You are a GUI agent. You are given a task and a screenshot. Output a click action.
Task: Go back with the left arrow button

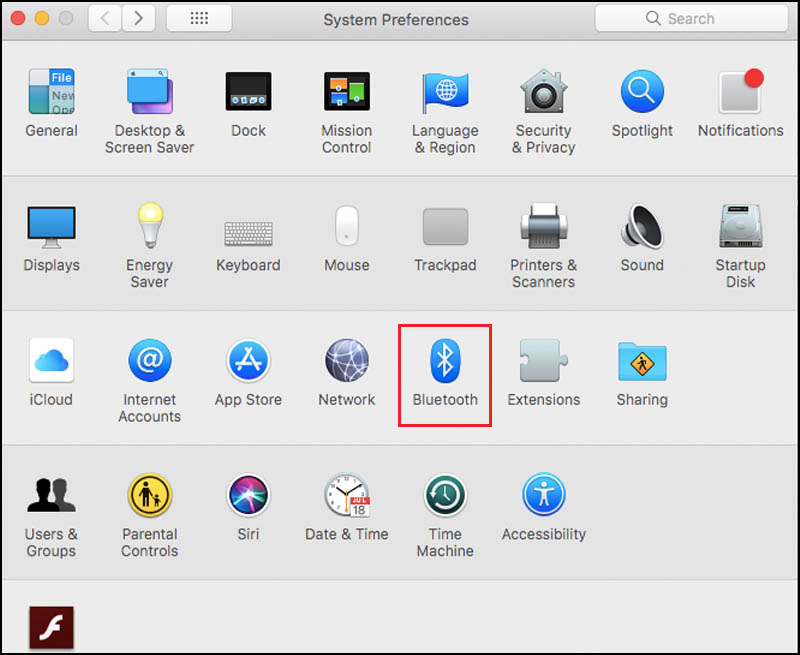coord(105,19)
